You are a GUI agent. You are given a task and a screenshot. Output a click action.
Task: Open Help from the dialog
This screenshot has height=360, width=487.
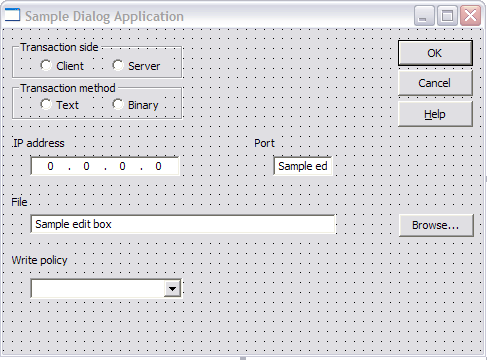point(435,114)
